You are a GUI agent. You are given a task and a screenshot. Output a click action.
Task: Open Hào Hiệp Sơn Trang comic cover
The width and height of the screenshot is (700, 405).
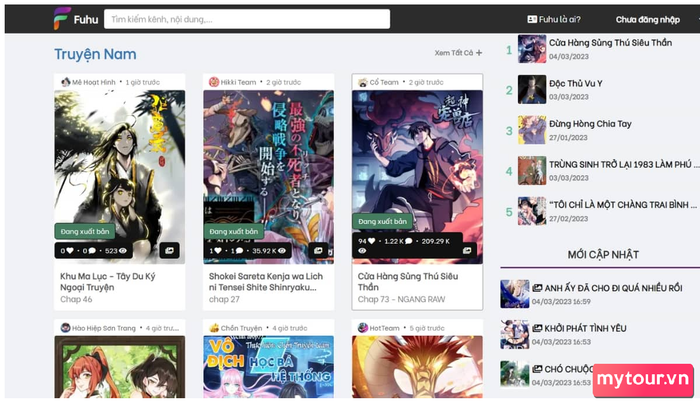point(120,367)
